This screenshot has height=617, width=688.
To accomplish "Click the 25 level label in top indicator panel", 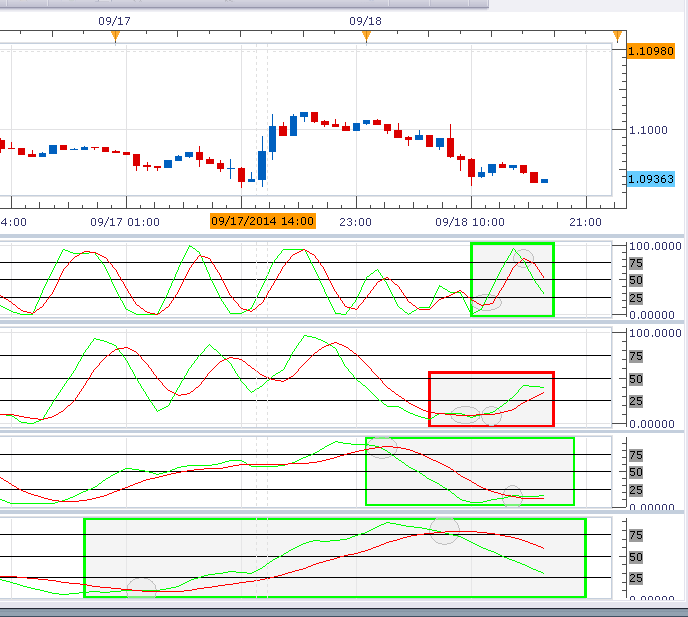I will click(636, 298).
